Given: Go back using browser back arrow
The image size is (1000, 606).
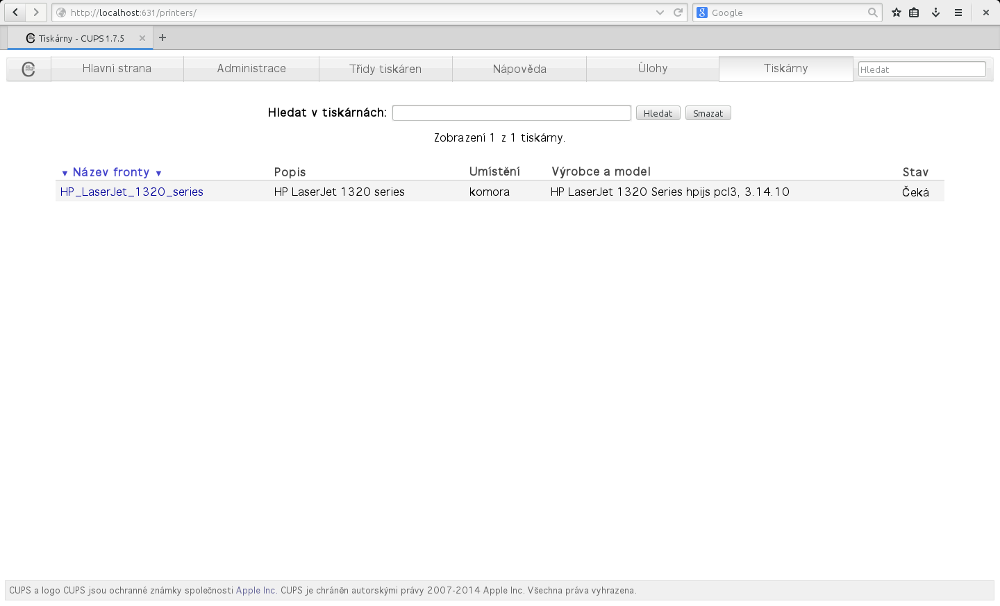Looking at the screenshot, I should tap(17, 12).
